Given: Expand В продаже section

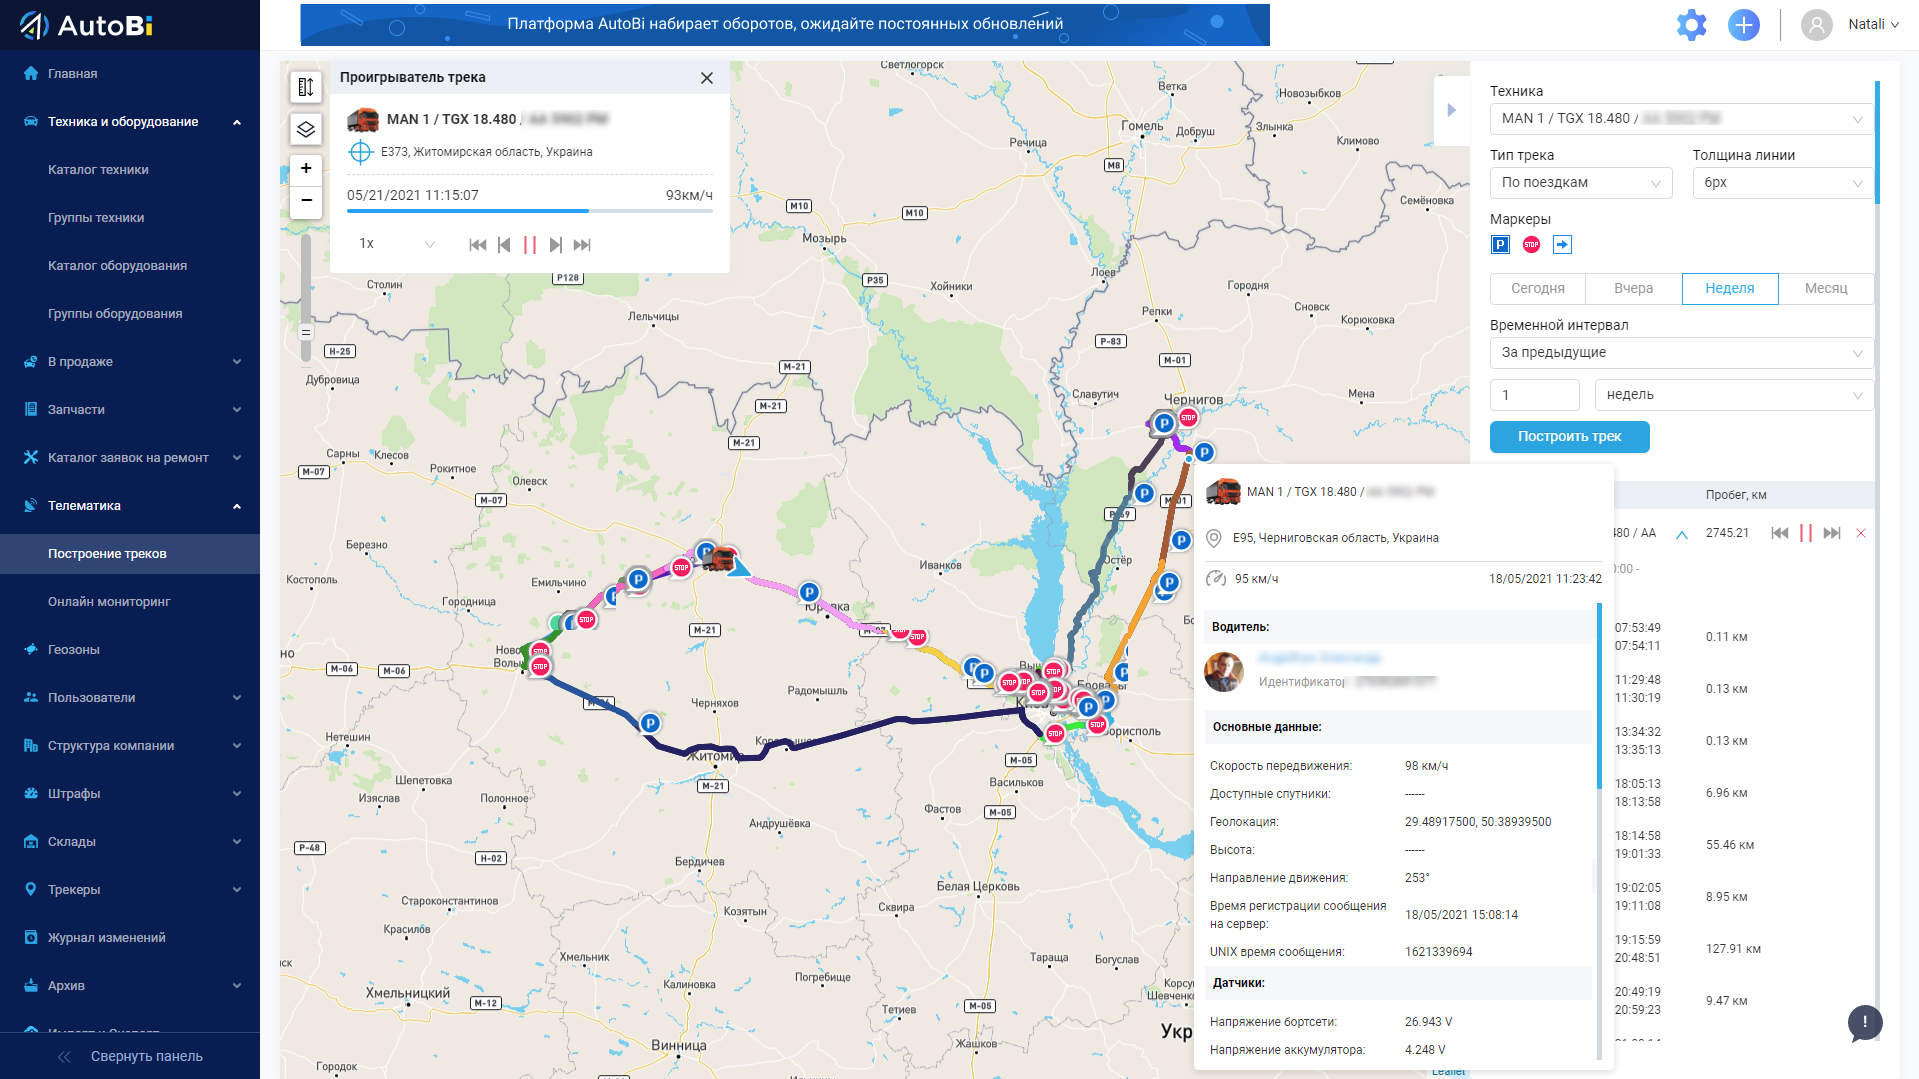Looking at the screenshot, I should coord(130,362).
